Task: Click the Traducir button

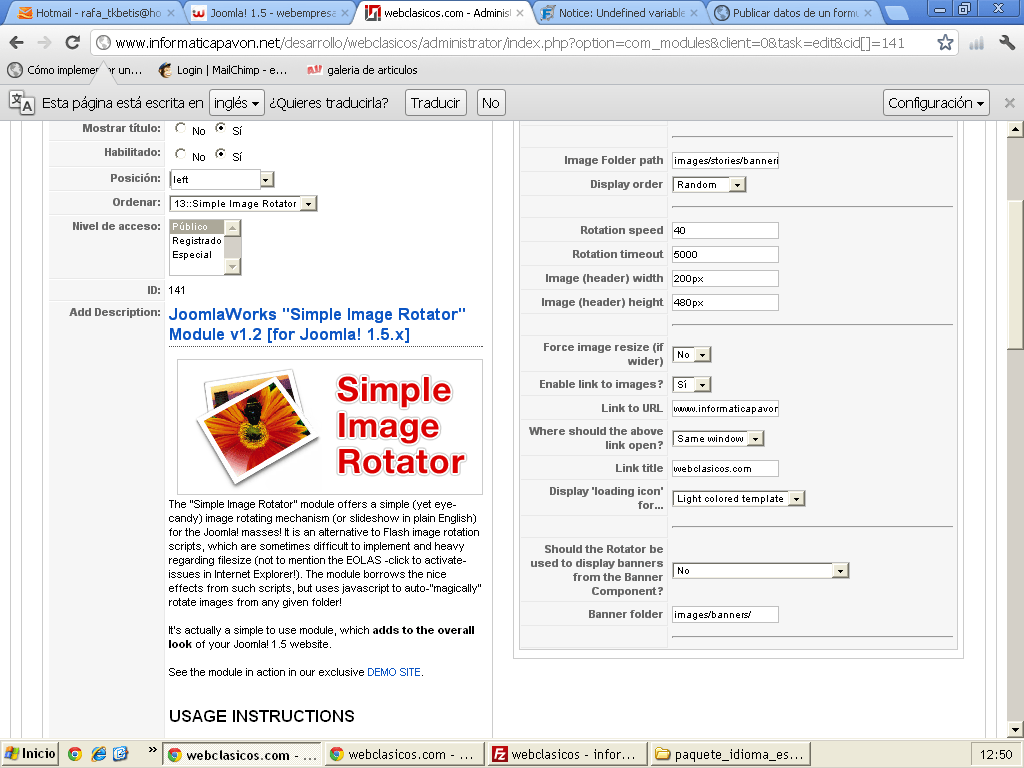Action: (436, 103)
